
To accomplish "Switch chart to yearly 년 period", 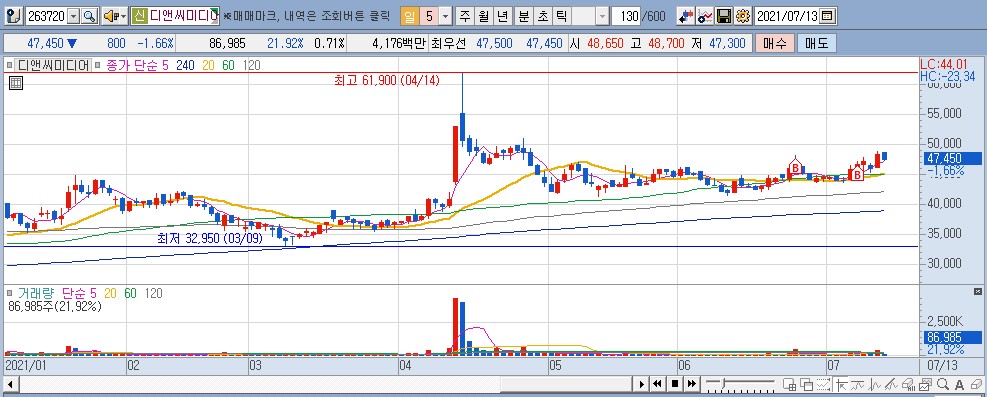I will pos(502,16).
